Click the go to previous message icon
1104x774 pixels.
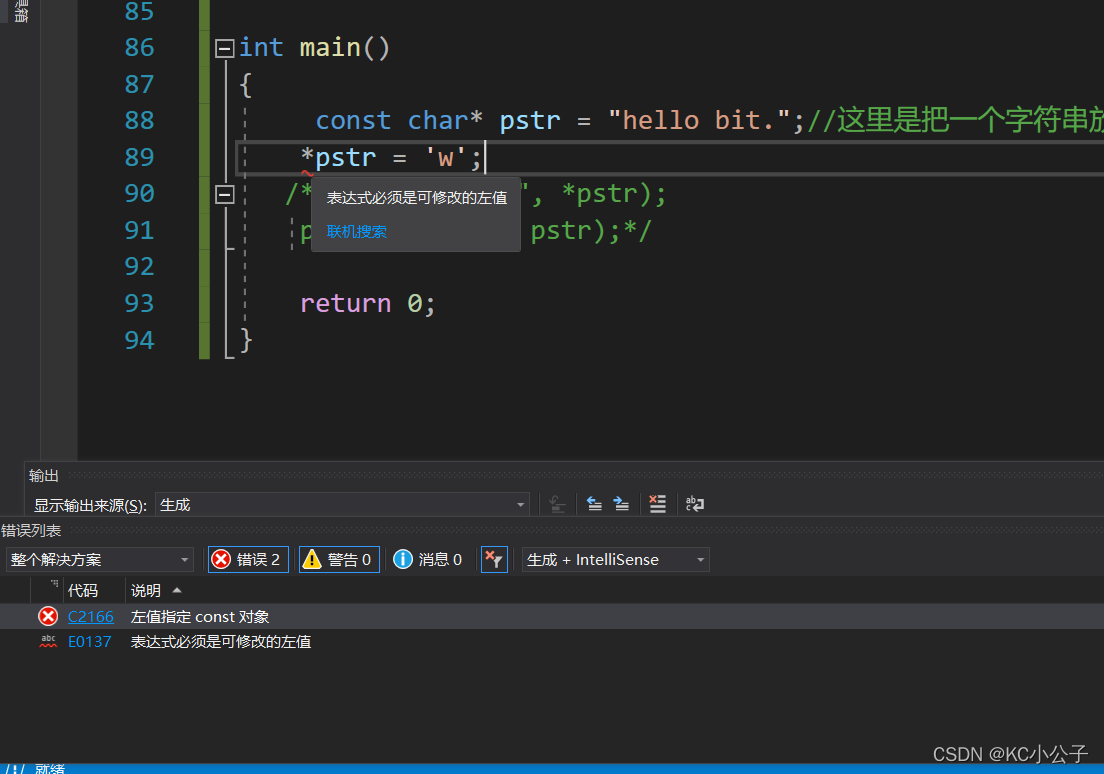point(594,504)
